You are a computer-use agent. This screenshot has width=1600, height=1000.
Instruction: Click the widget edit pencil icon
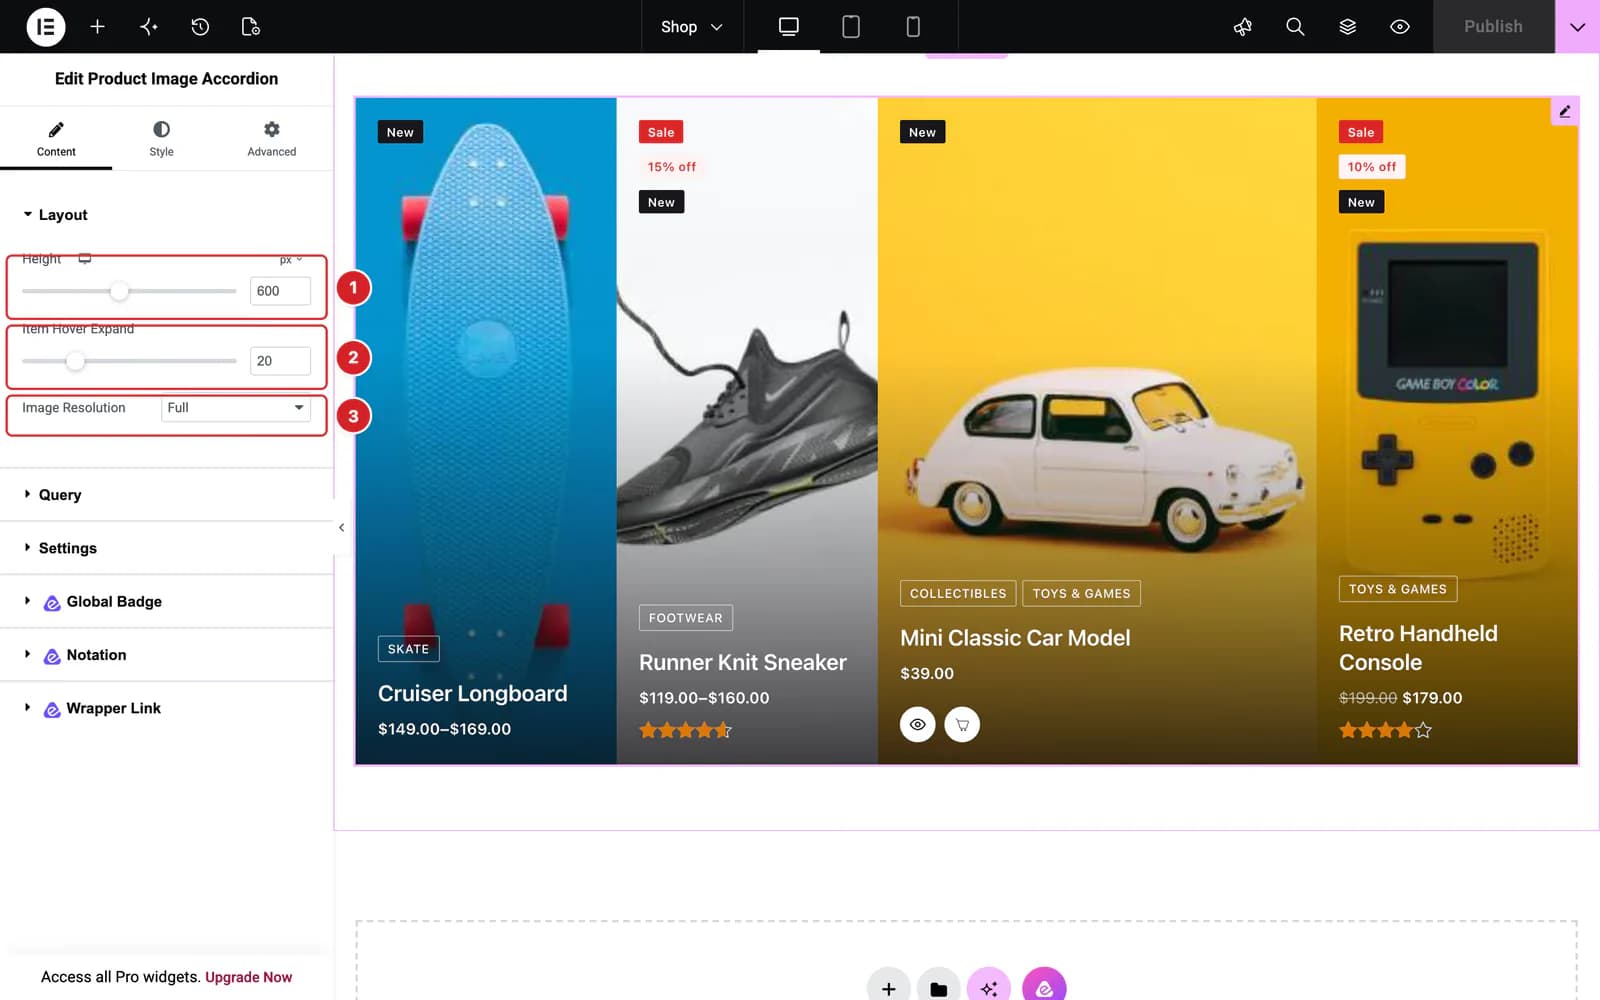[x=1565, y=111]
